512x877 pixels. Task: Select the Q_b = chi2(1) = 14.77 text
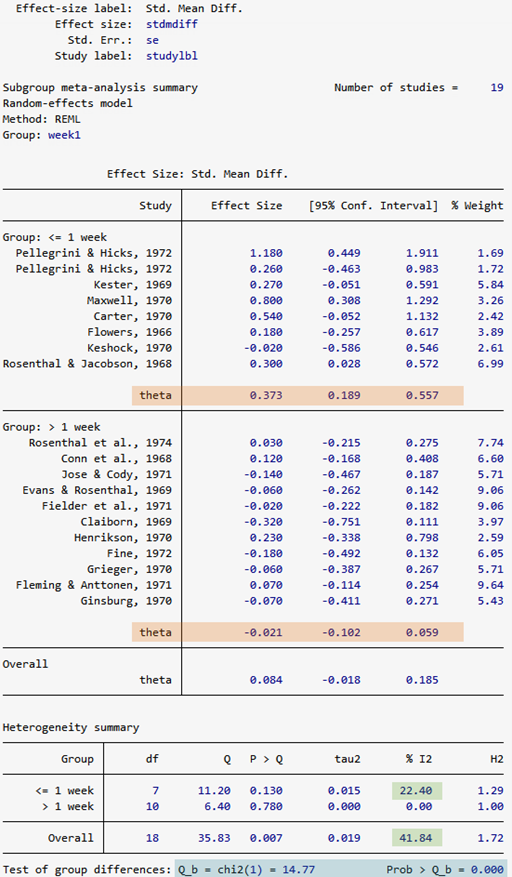[247, 870]
